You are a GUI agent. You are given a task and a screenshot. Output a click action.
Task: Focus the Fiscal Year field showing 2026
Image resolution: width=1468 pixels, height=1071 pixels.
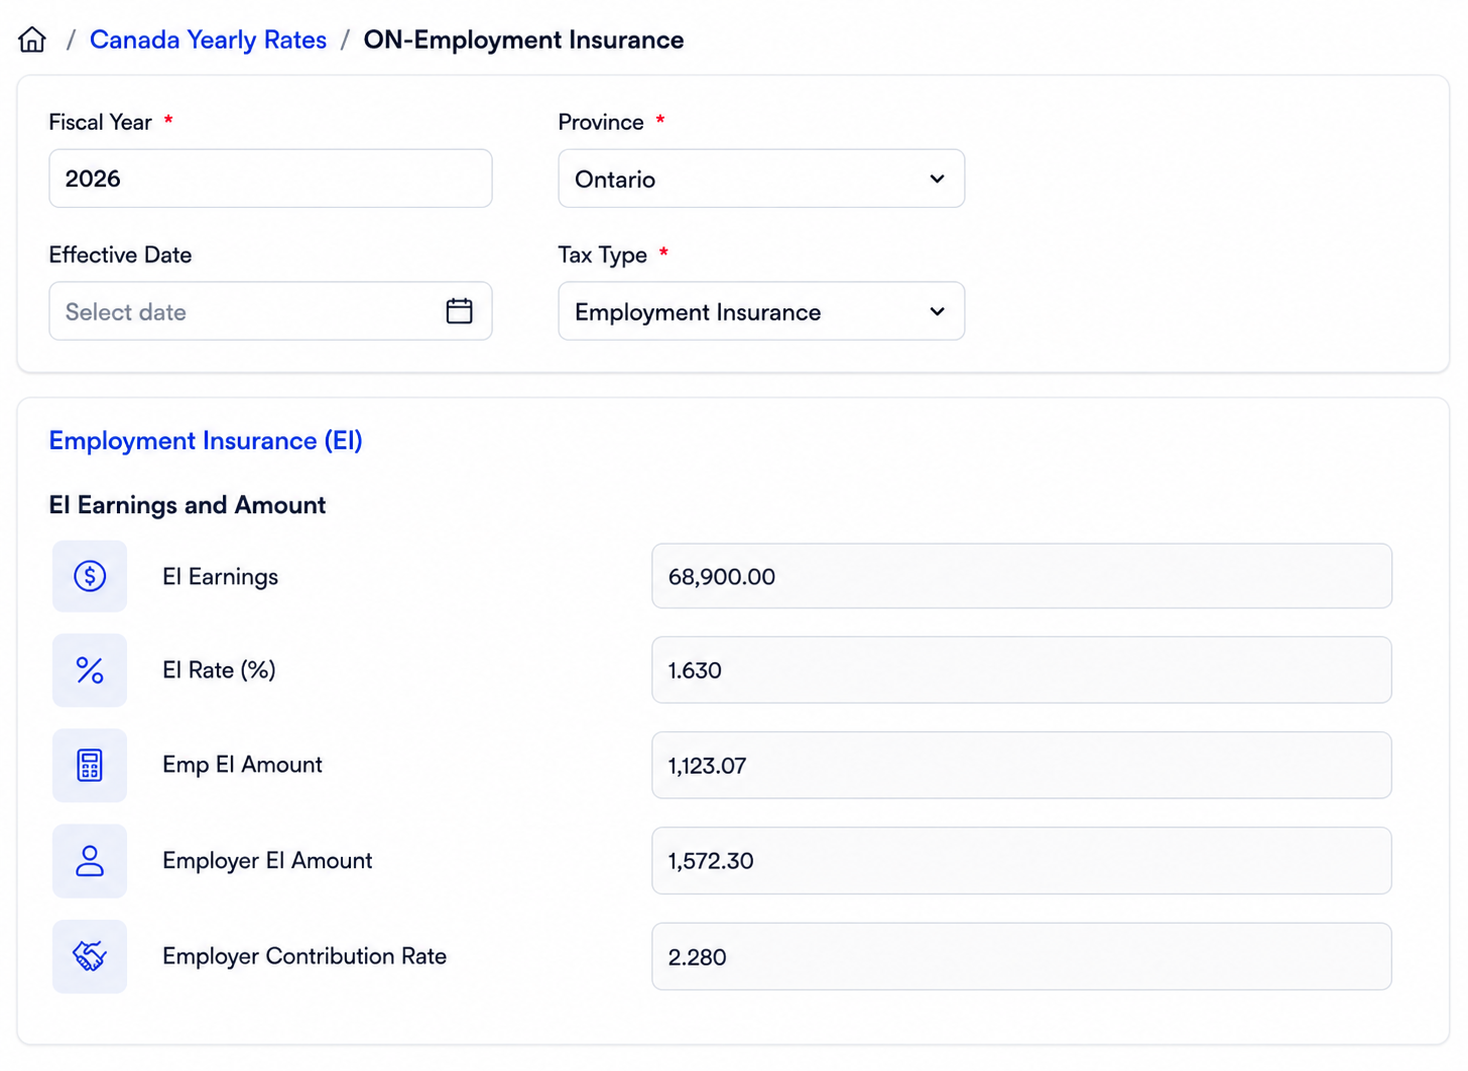point(270,178)
